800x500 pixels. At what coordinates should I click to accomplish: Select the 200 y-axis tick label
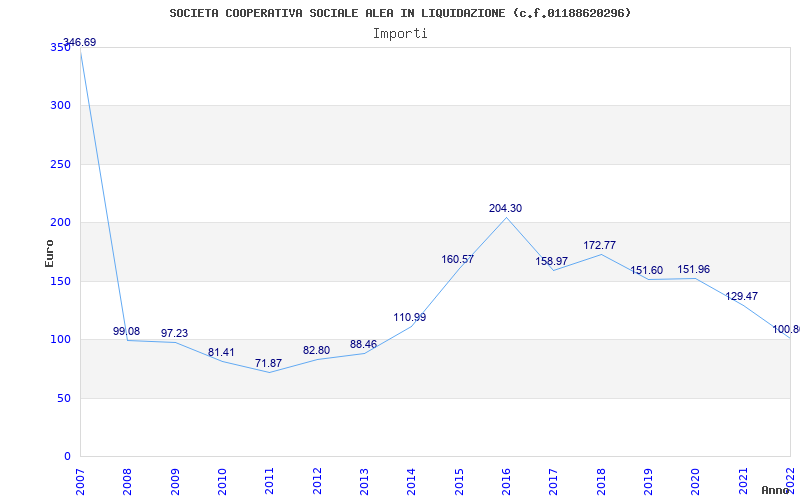coord(60,222)
